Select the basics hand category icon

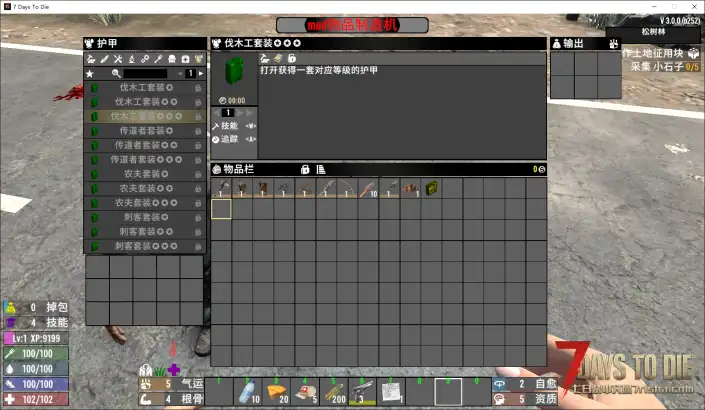pyautogui.click(x=91, y=59)
